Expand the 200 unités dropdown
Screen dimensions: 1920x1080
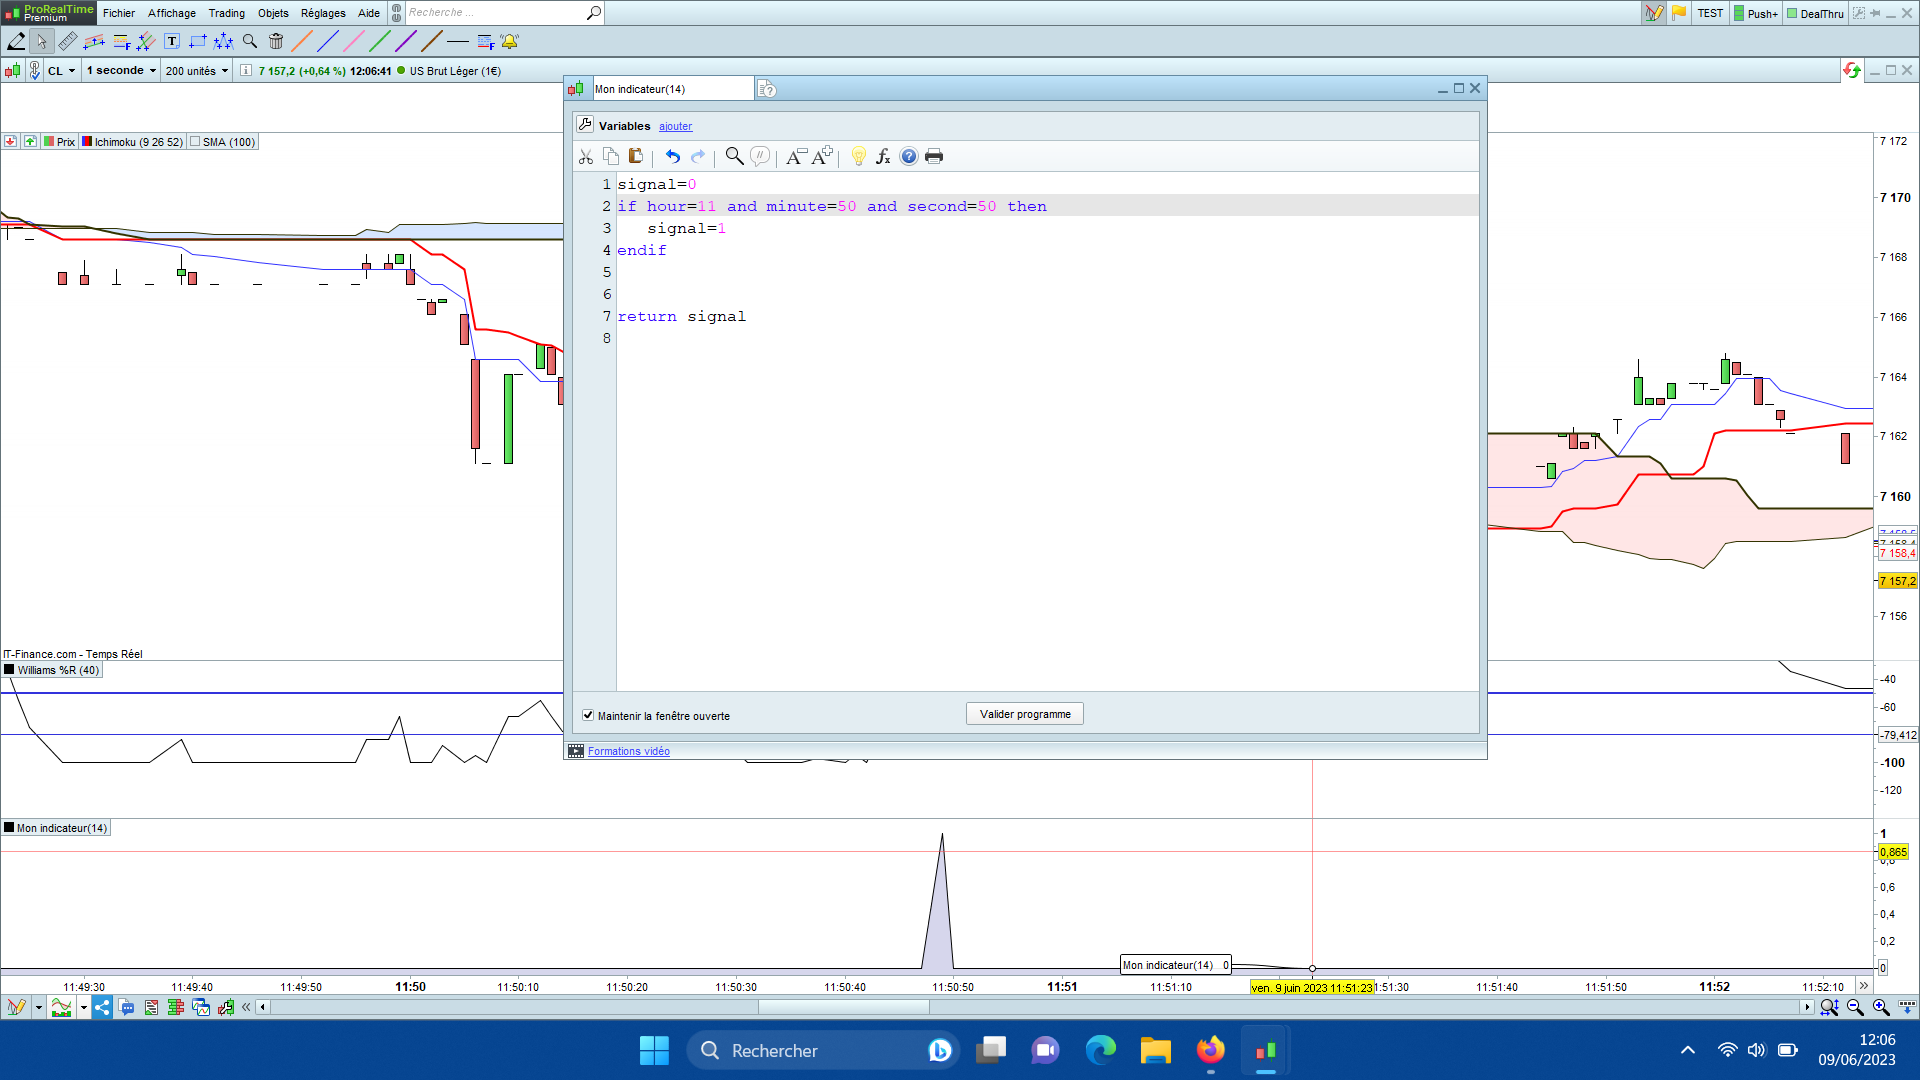click(x=197, y=71)
